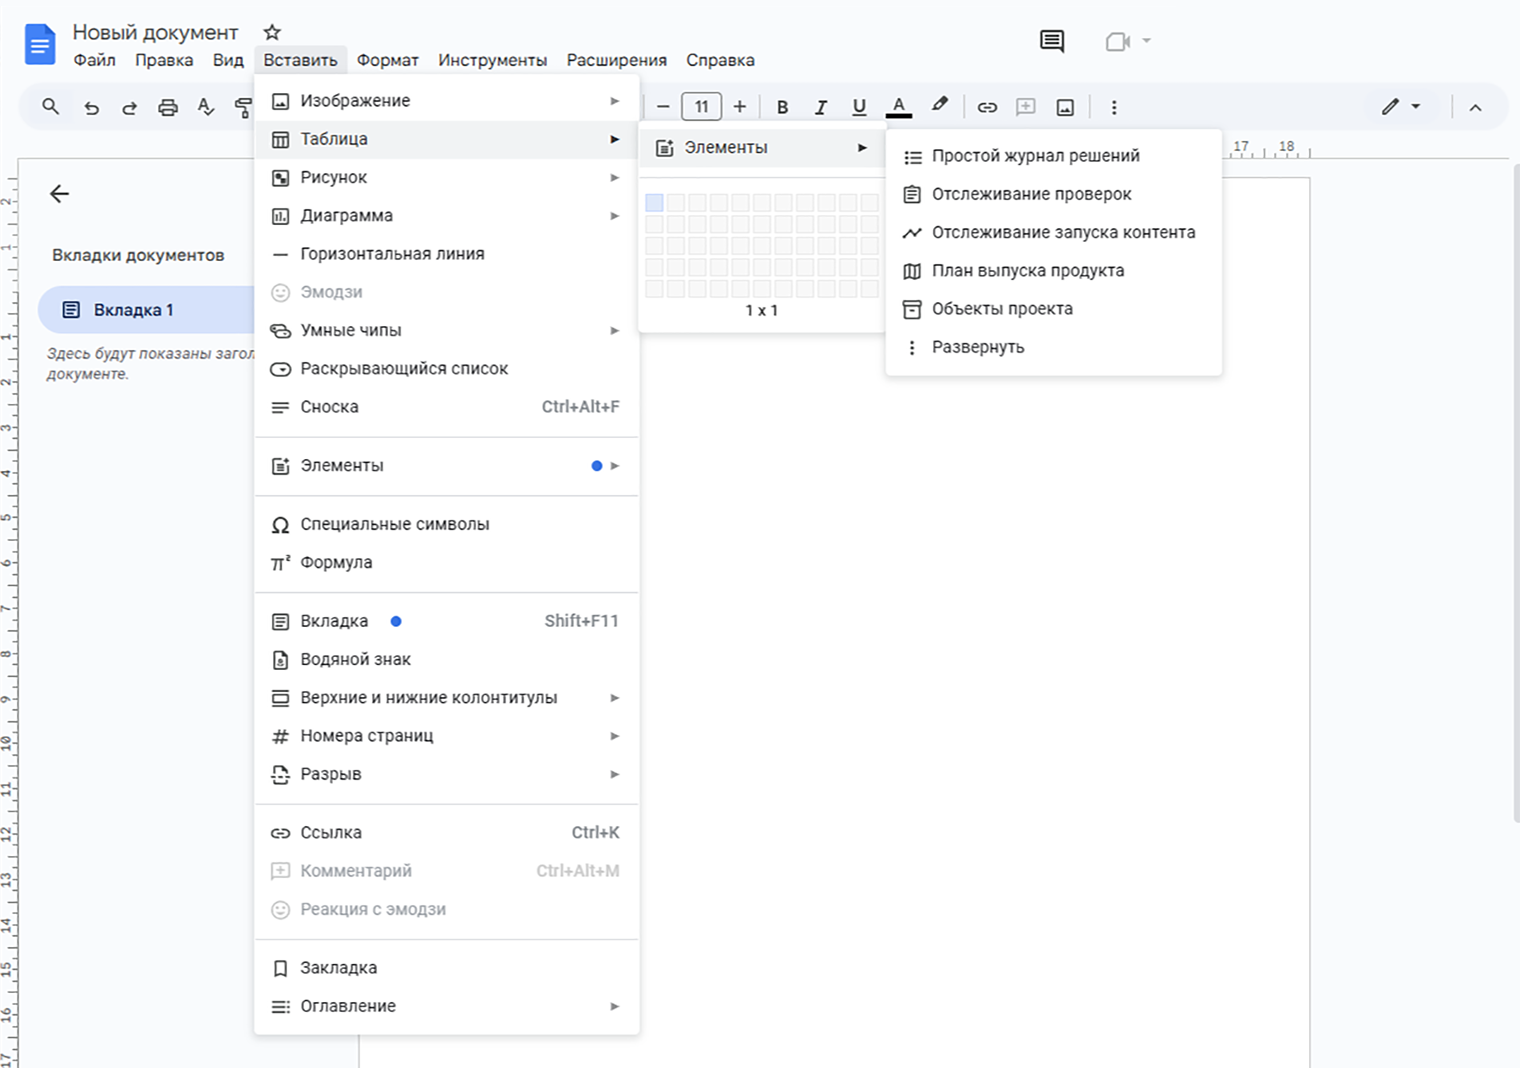Open the Вид menu

pyautogui.click(x=228, y=60)
